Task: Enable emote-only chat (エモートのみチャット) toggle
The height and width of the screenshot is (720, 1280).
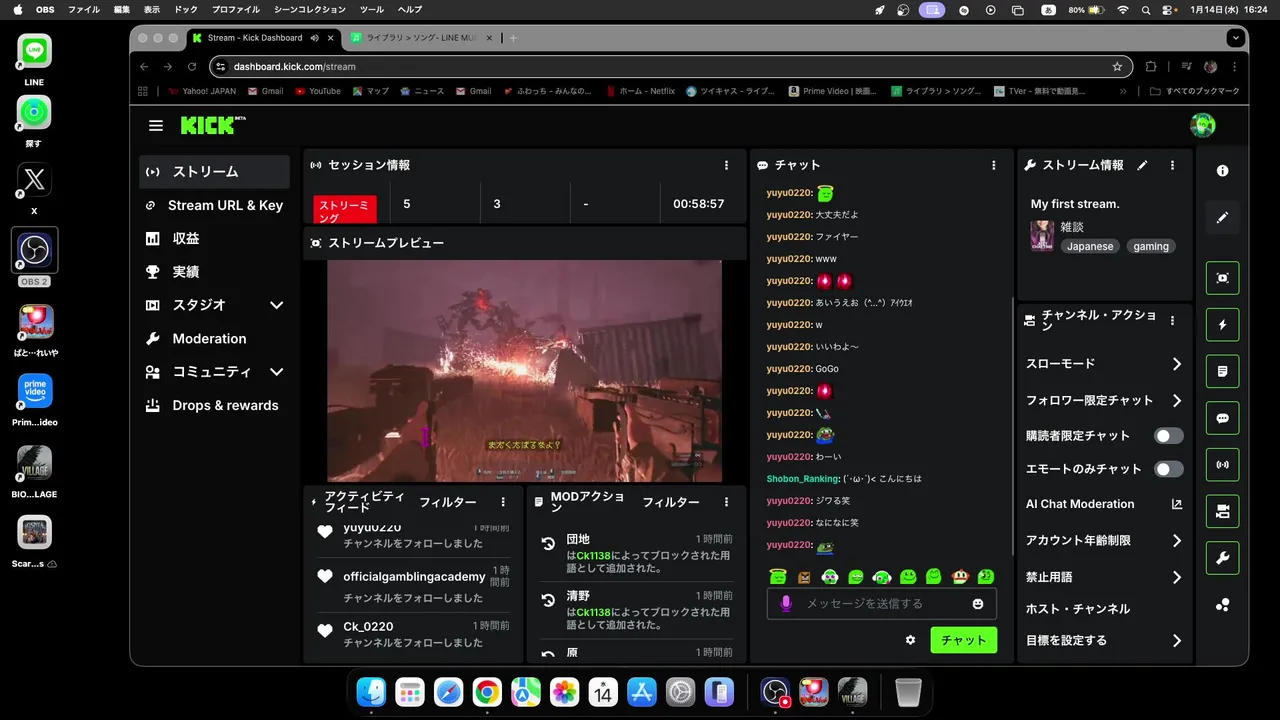Action: 1169,469
